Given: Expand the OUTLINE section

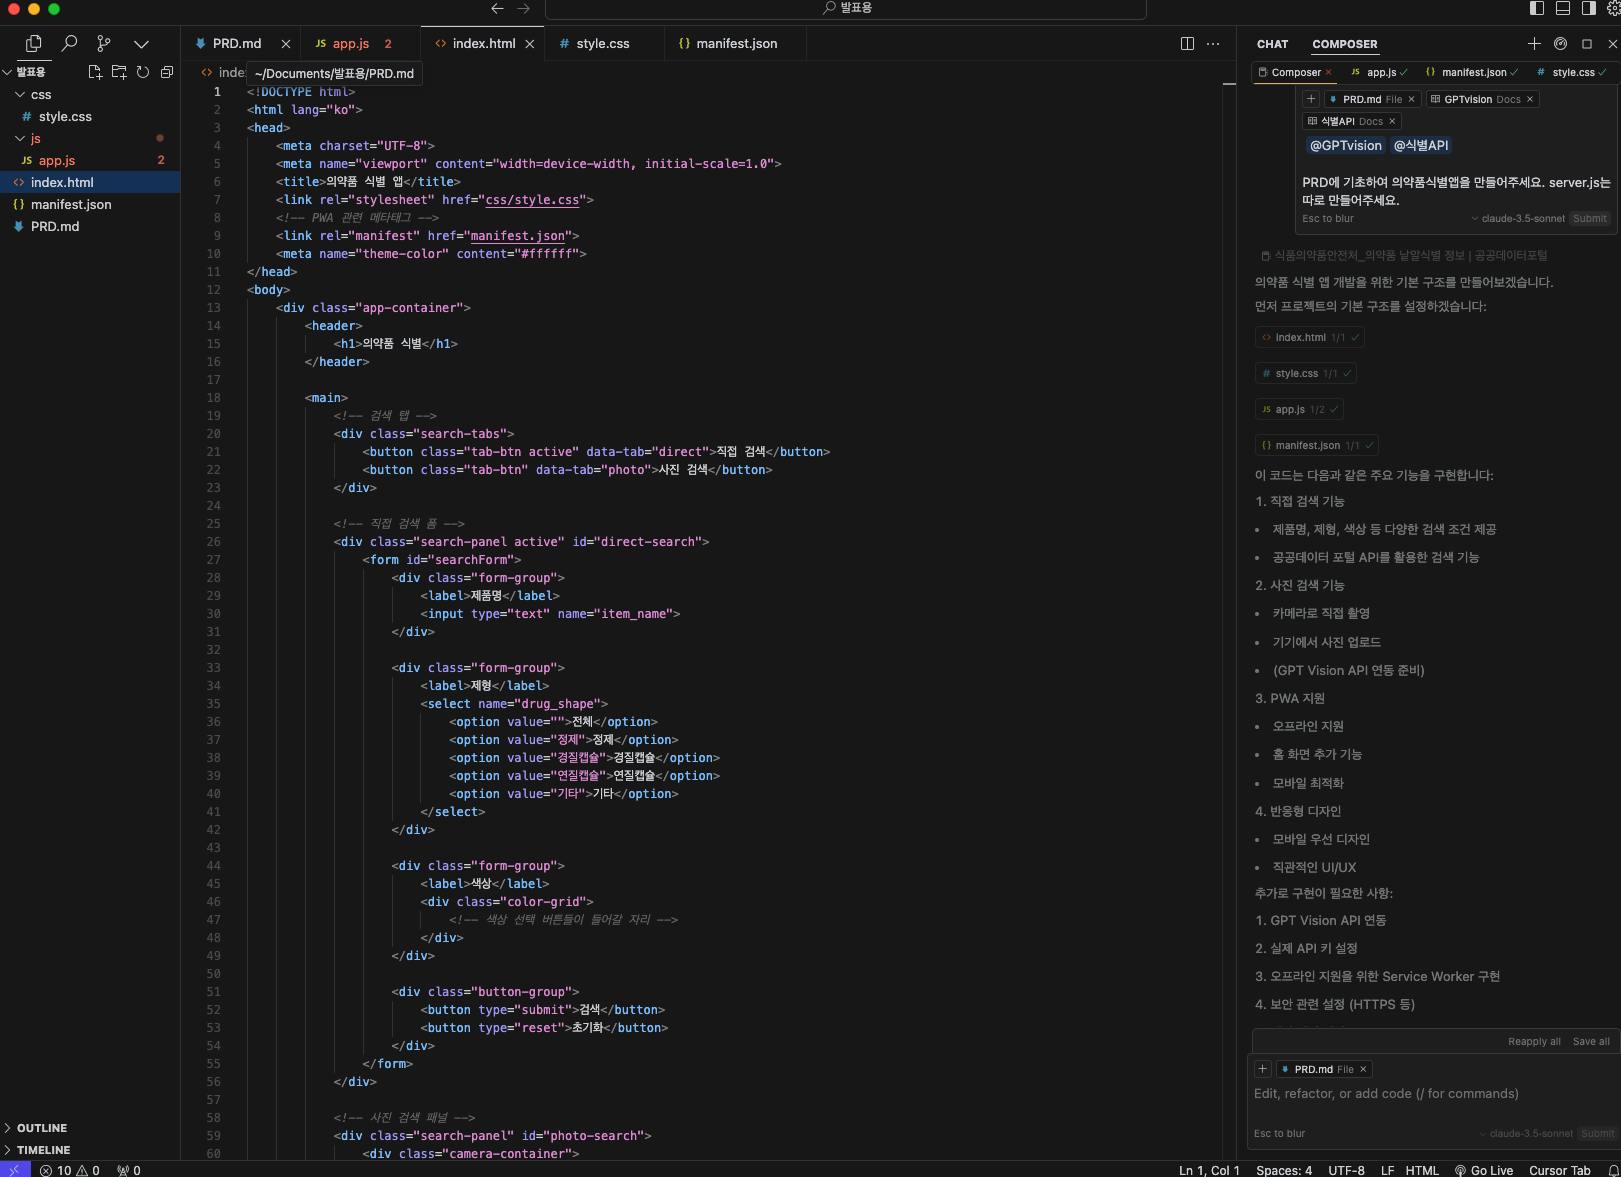Looking at the screenshot, I should [41, 1128].
